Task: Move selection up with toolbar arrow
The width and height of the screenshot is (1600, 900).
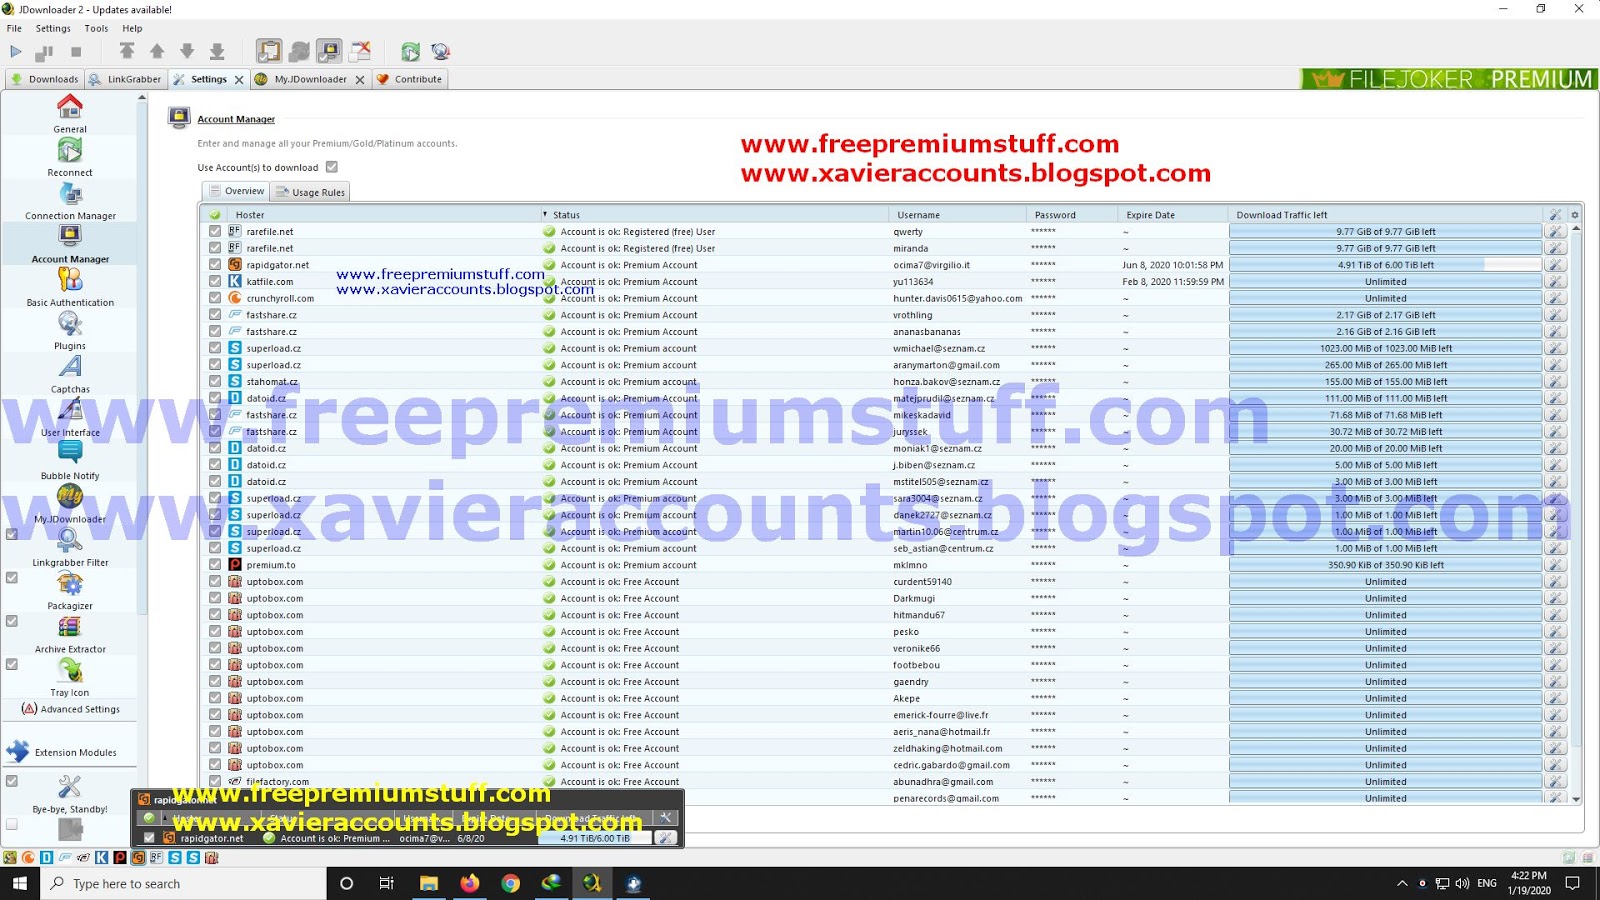Action: [x=157, y=51]
